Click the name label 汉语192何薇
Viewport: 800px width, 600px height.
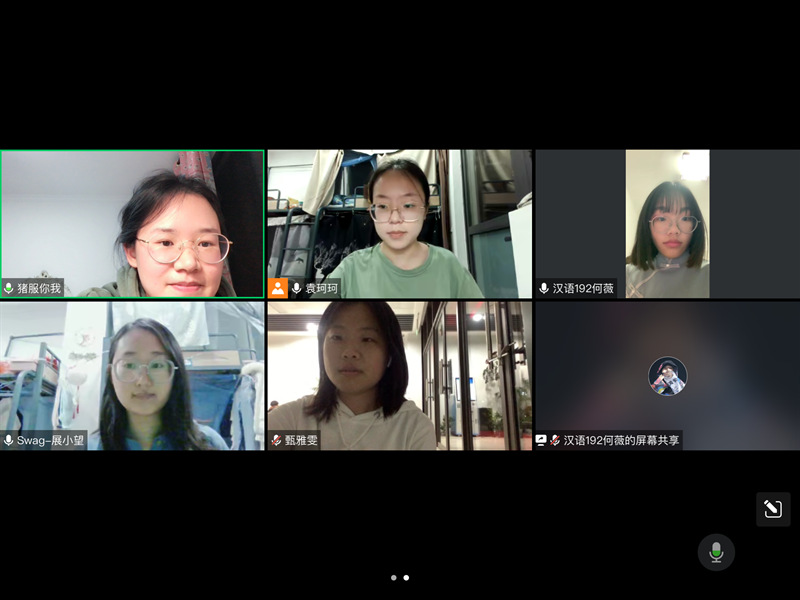click(583, 288)
